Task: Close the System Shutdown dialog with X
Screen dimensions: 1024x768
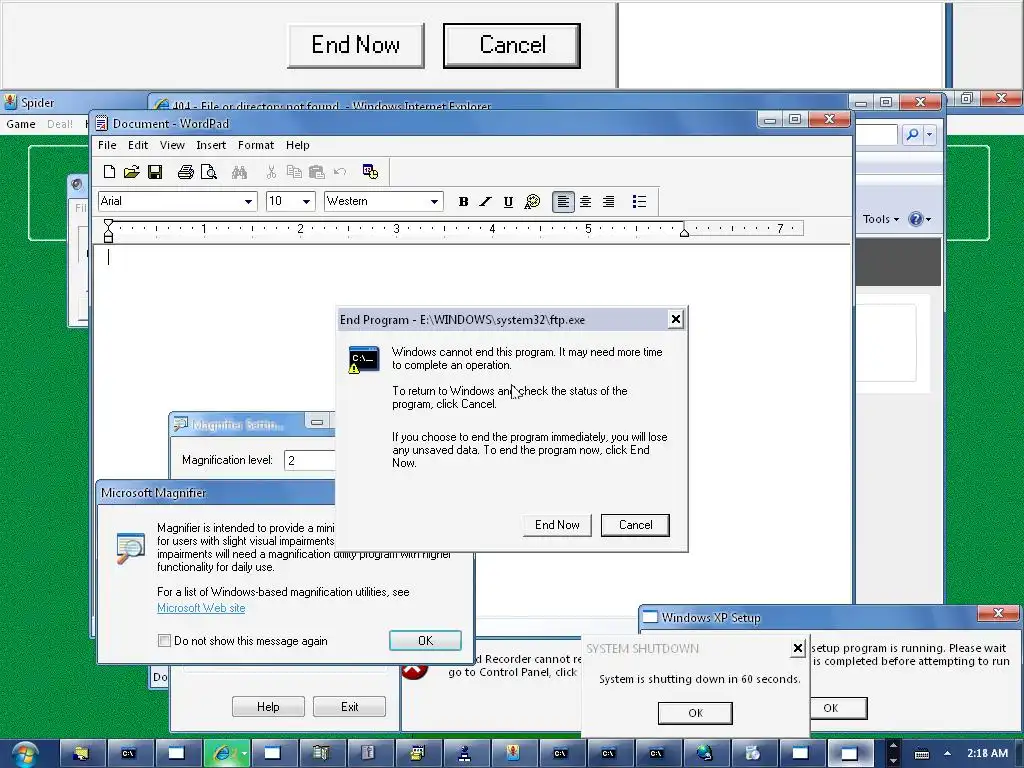Action: click(x=797, y=648)
